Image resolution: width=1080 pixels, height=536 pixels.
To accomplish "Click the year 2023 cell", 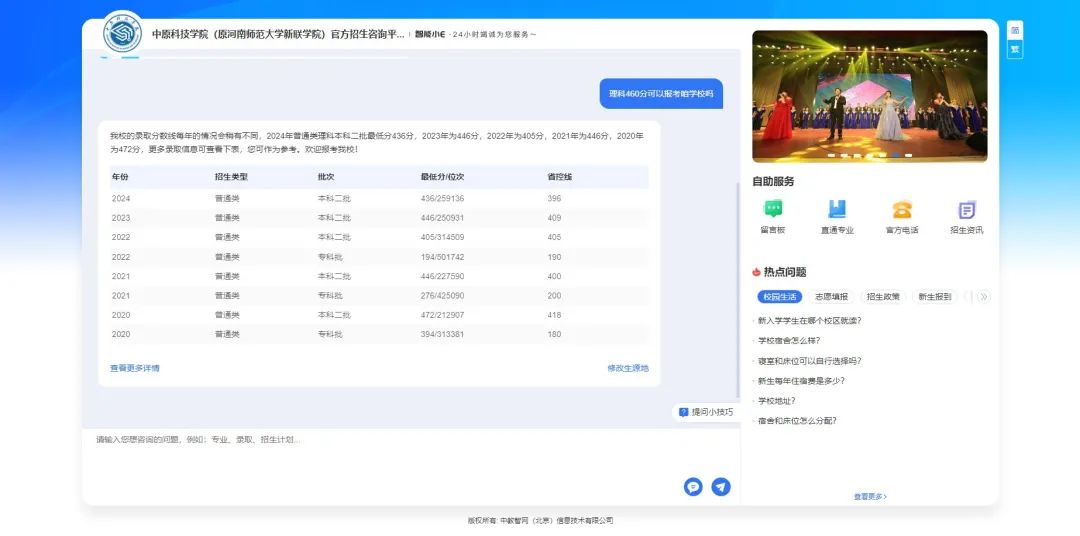I will (x=121, y=218).
